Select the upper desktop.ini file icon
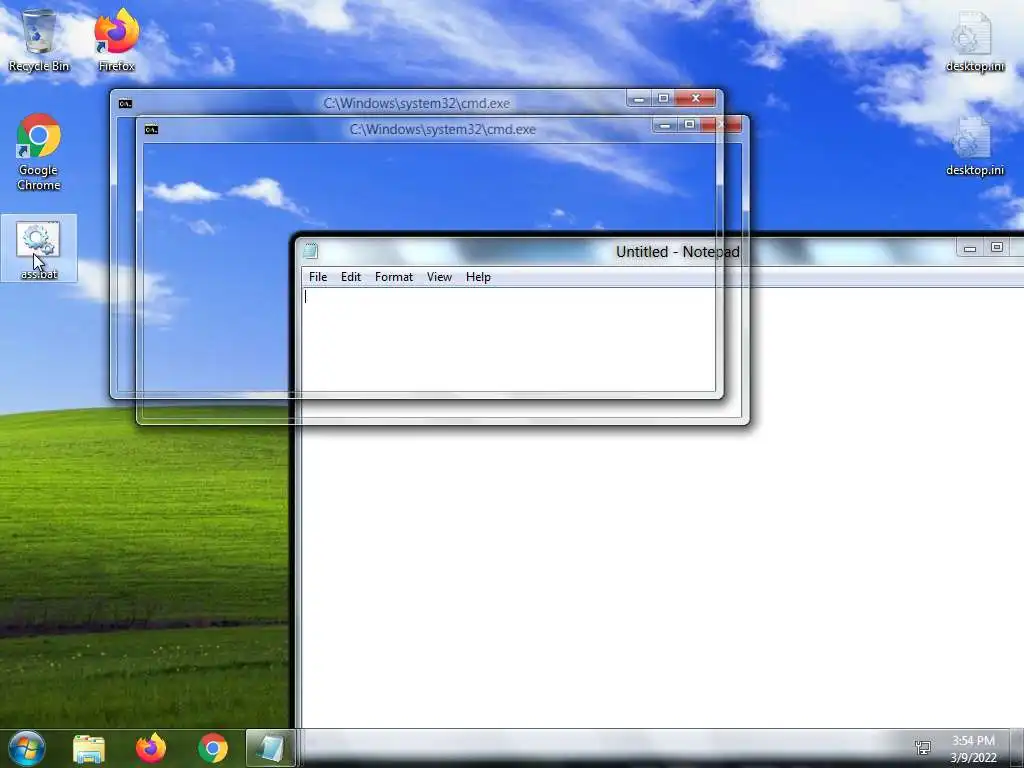 pyautogui.click(x=974, y=40)
